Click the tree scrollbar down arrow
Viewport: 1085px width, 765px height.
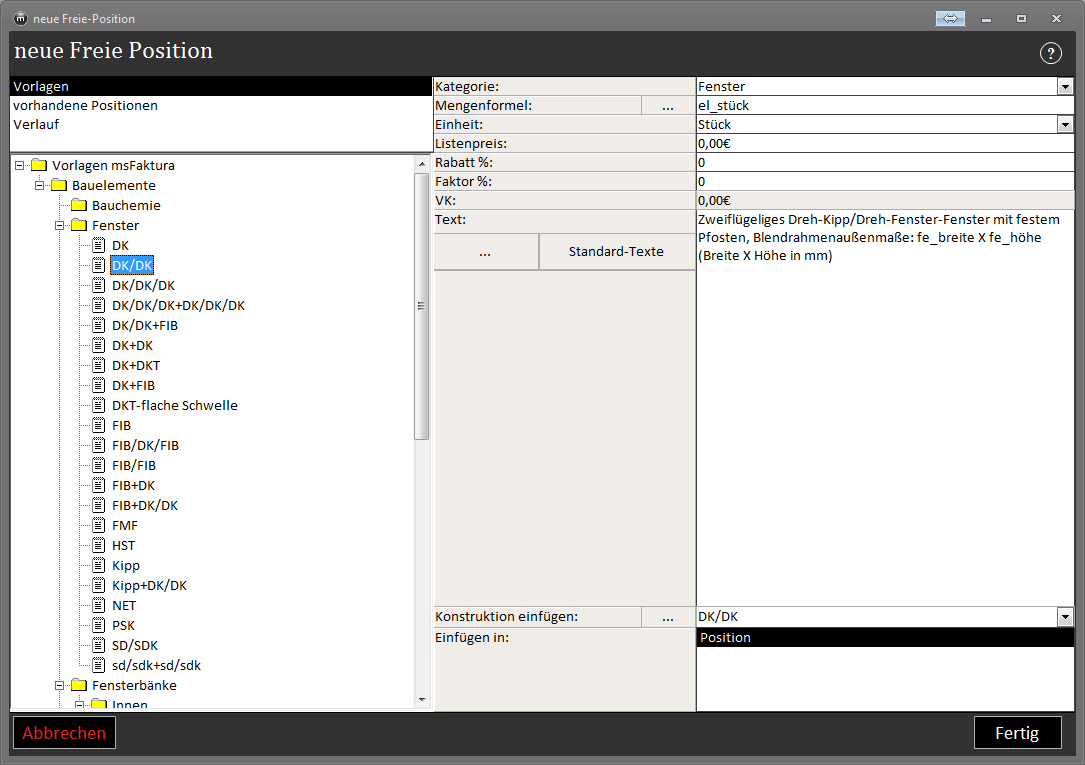[x=422, y=700]
